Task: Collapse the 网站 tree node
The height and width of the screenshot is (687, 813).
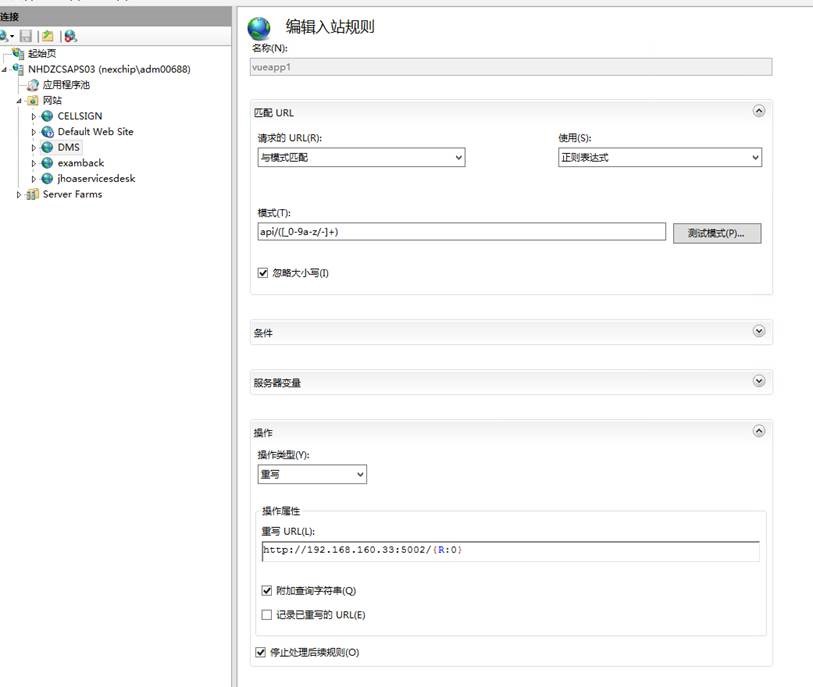Action: click(19, 101)
